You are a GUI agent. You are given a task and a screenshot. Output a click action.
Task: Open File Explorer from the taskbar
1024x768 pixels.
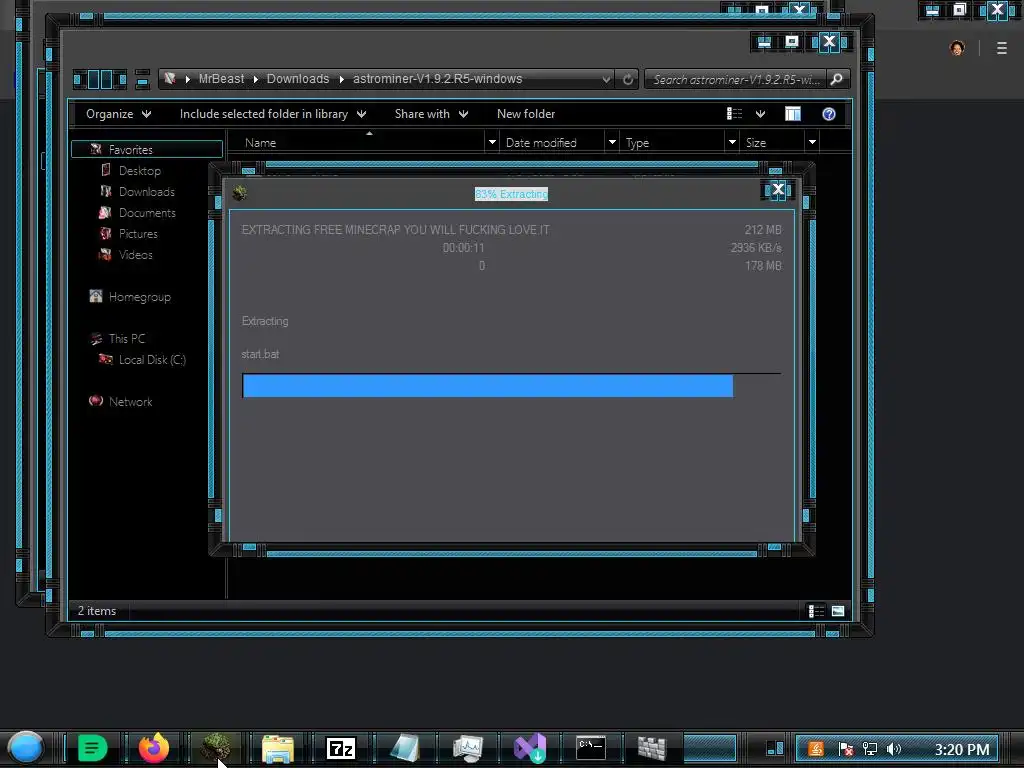pos(278,748)
